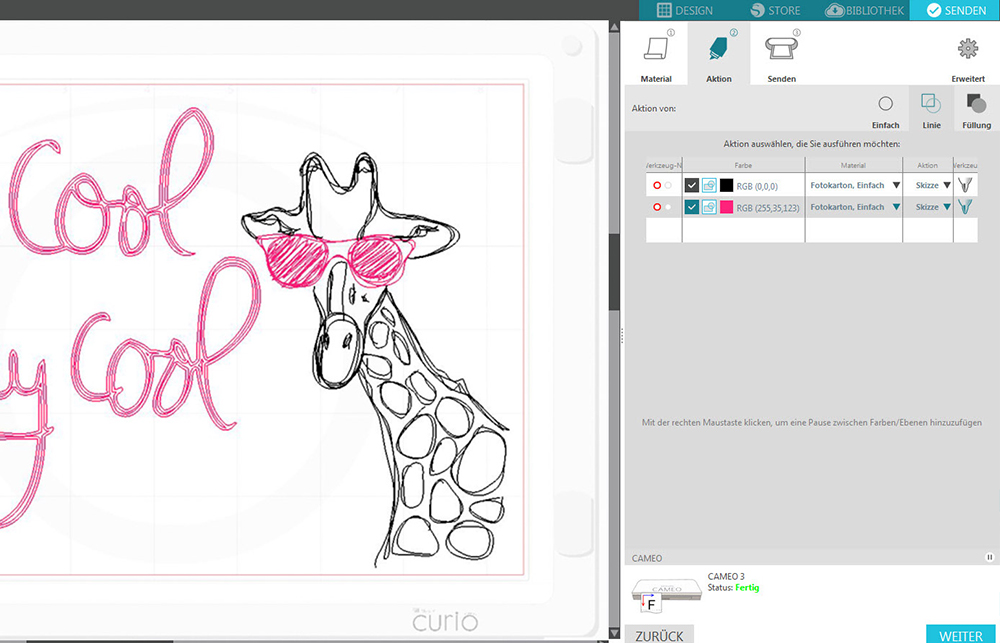Choose the Füllung action mode
Image resolution: width=1000 pixels, height=643 pixels.
(x=976, y=105)
